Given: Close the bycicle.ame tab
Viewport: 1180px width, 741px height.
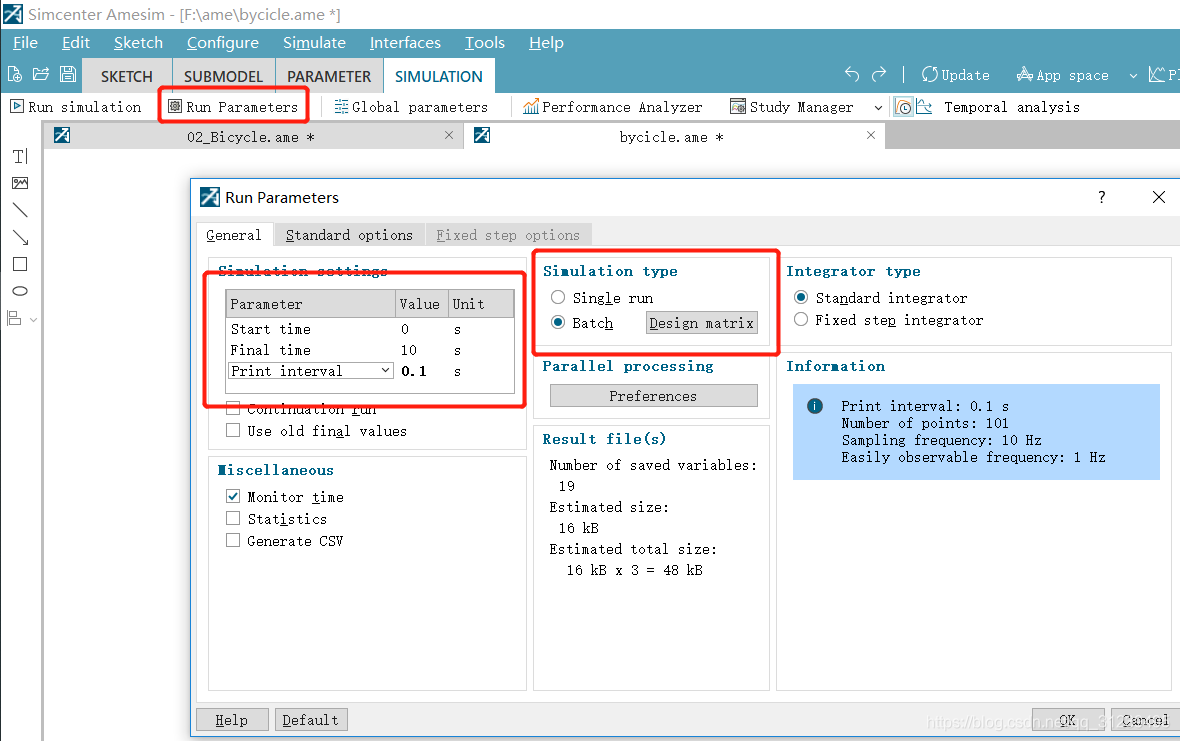Looking at the screenshot, I should 871,135.
